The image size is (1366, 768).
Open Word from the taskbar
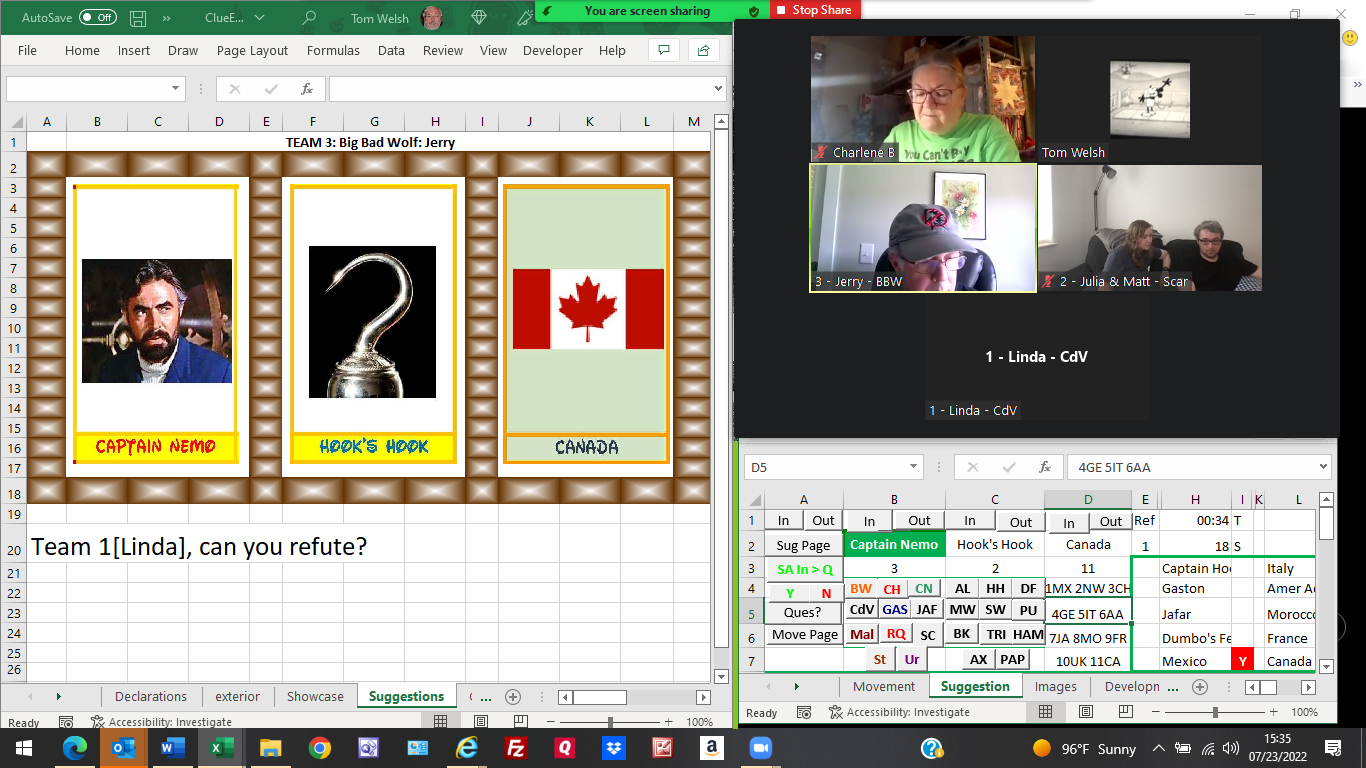[x=173, y=748]
